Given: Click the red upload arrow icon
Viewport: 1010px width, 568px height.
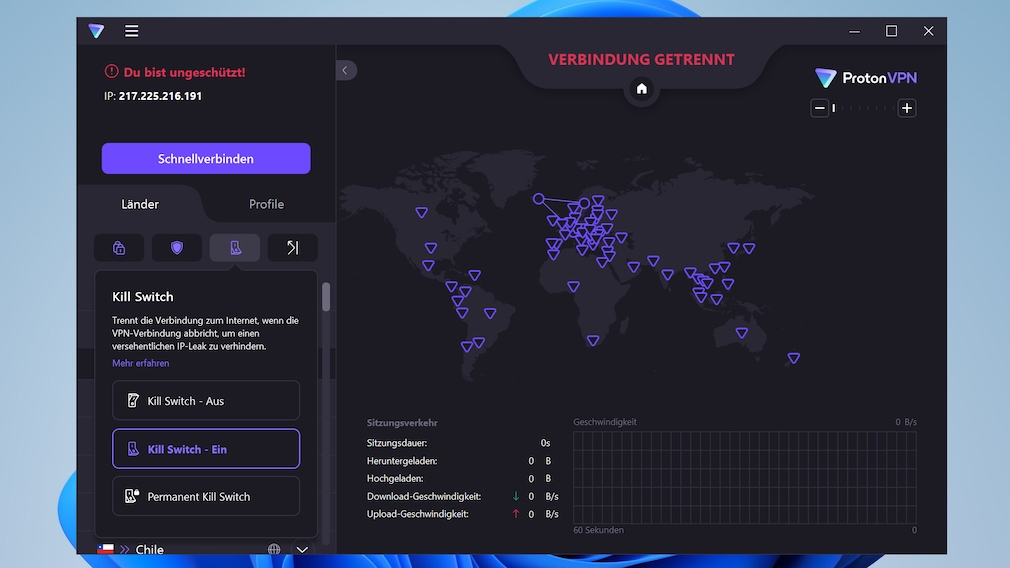Looking at the screenshot, I should coord(516,513).
